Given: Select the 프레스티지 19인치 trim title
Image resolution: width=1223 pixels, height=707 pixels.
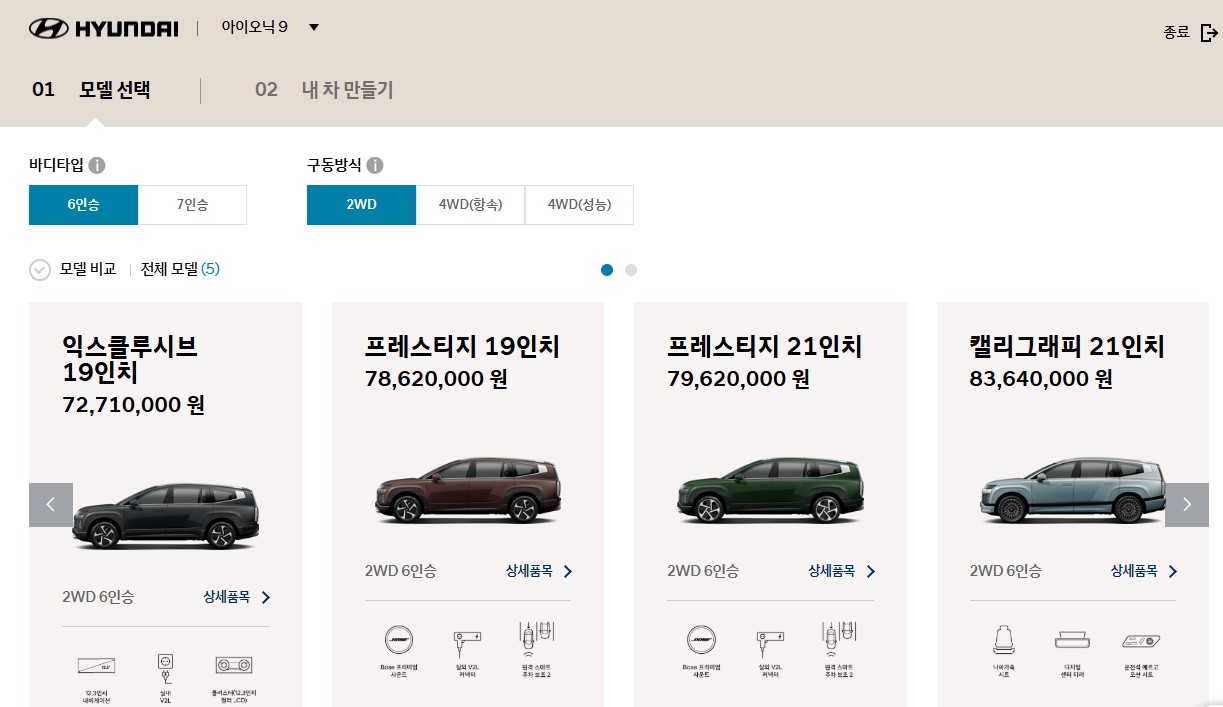Looking at the screenshot, I should coord(462,347).
